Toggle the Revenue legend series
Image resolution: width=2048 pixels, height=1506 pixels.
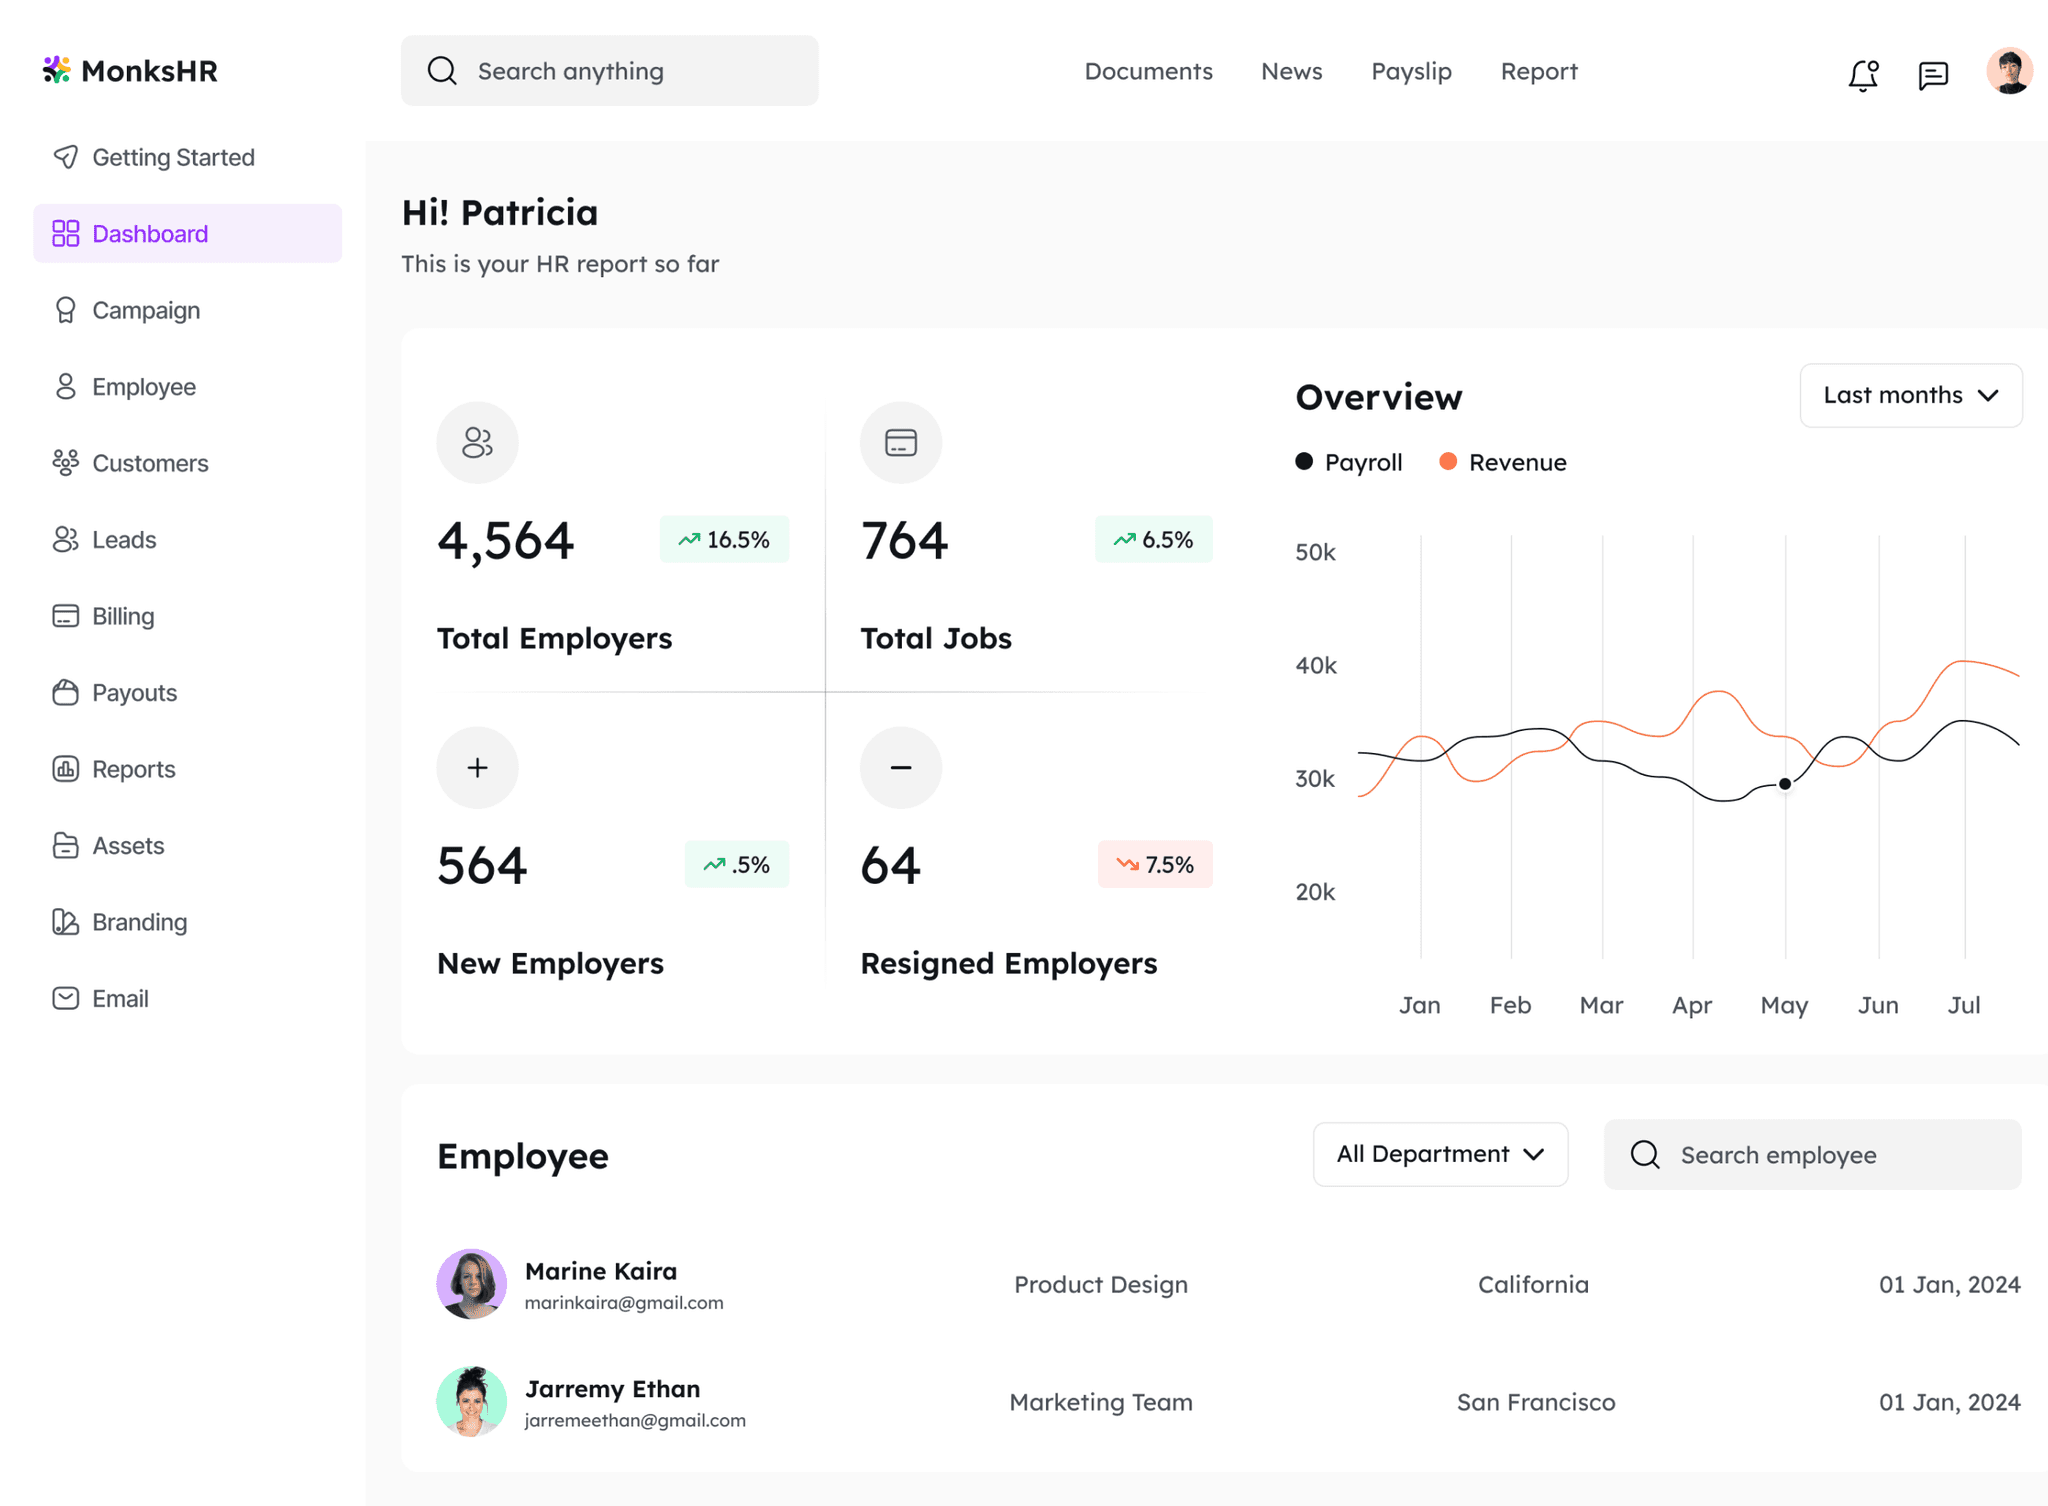[1503, 462]
